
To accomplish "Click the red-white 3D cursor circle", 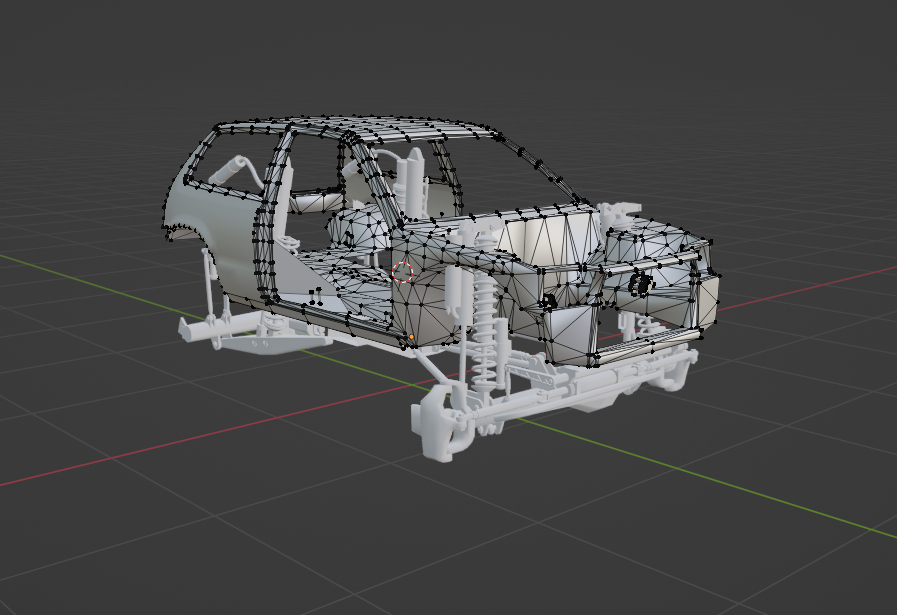I will click(403, 272).
